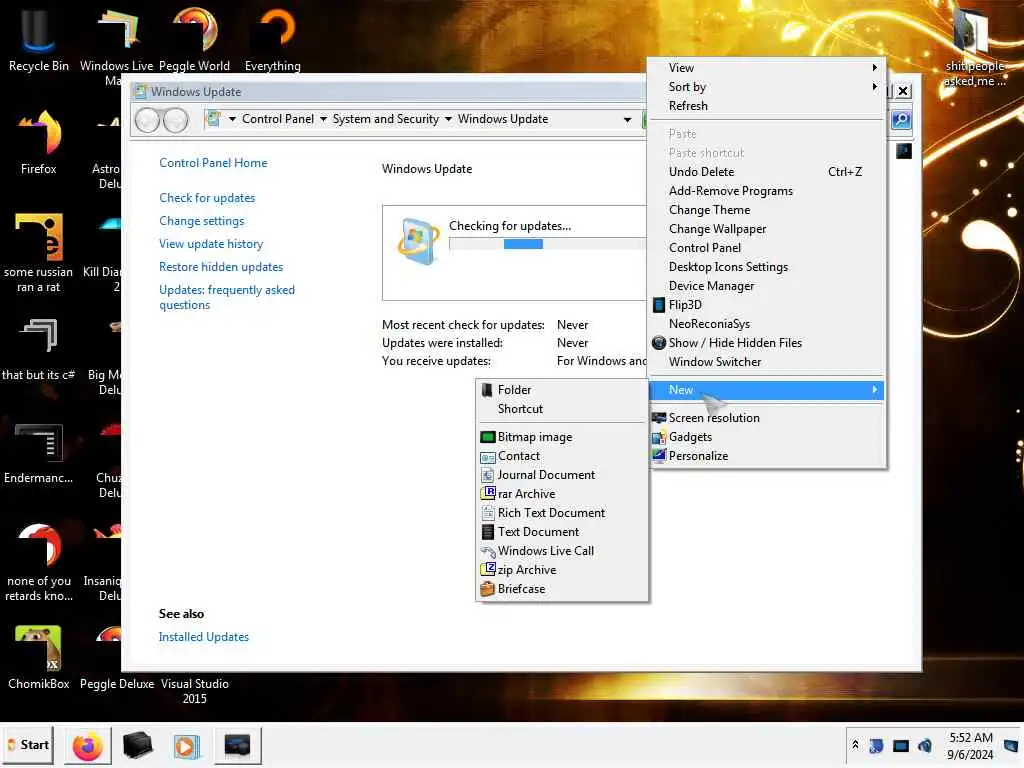Open the Peggle World desktop icon

pyautogui.click(x=195, y=39)
